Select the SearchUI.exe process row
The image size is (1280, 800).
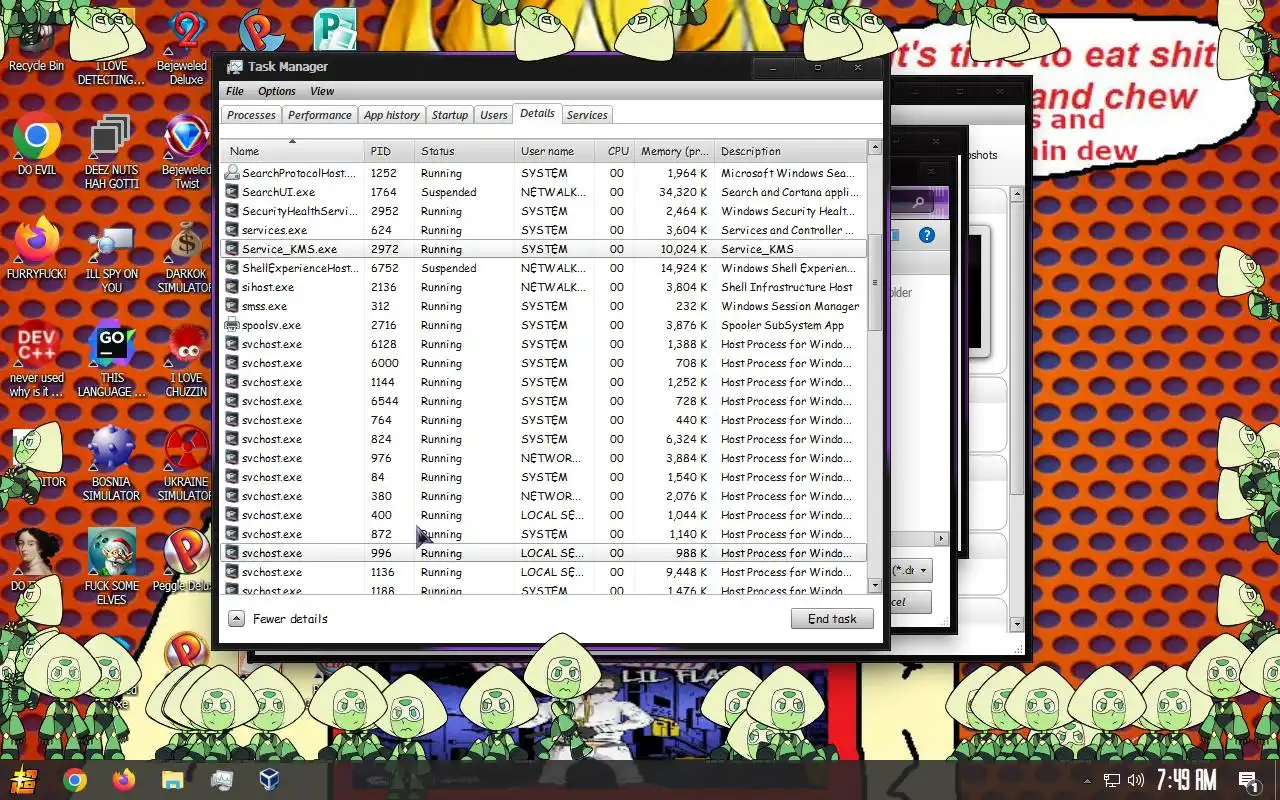[544, 192]
